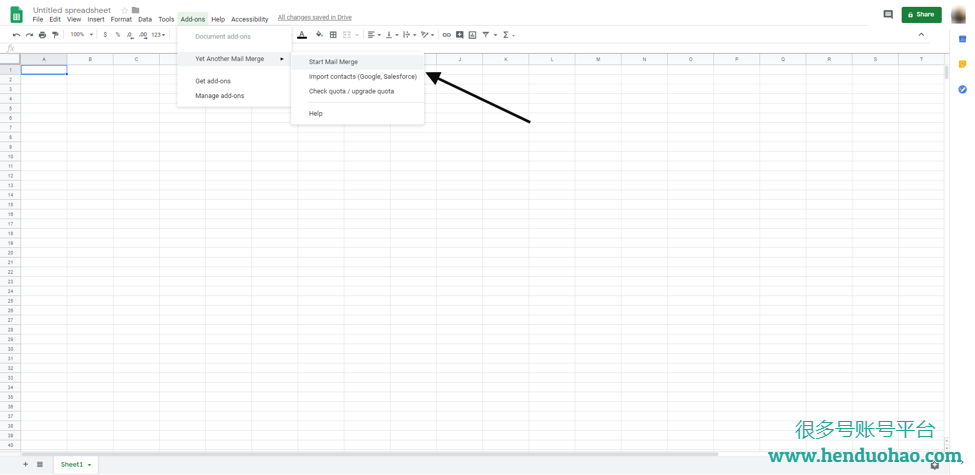Click All changes saved in Drive link

[x=315, y=17]
